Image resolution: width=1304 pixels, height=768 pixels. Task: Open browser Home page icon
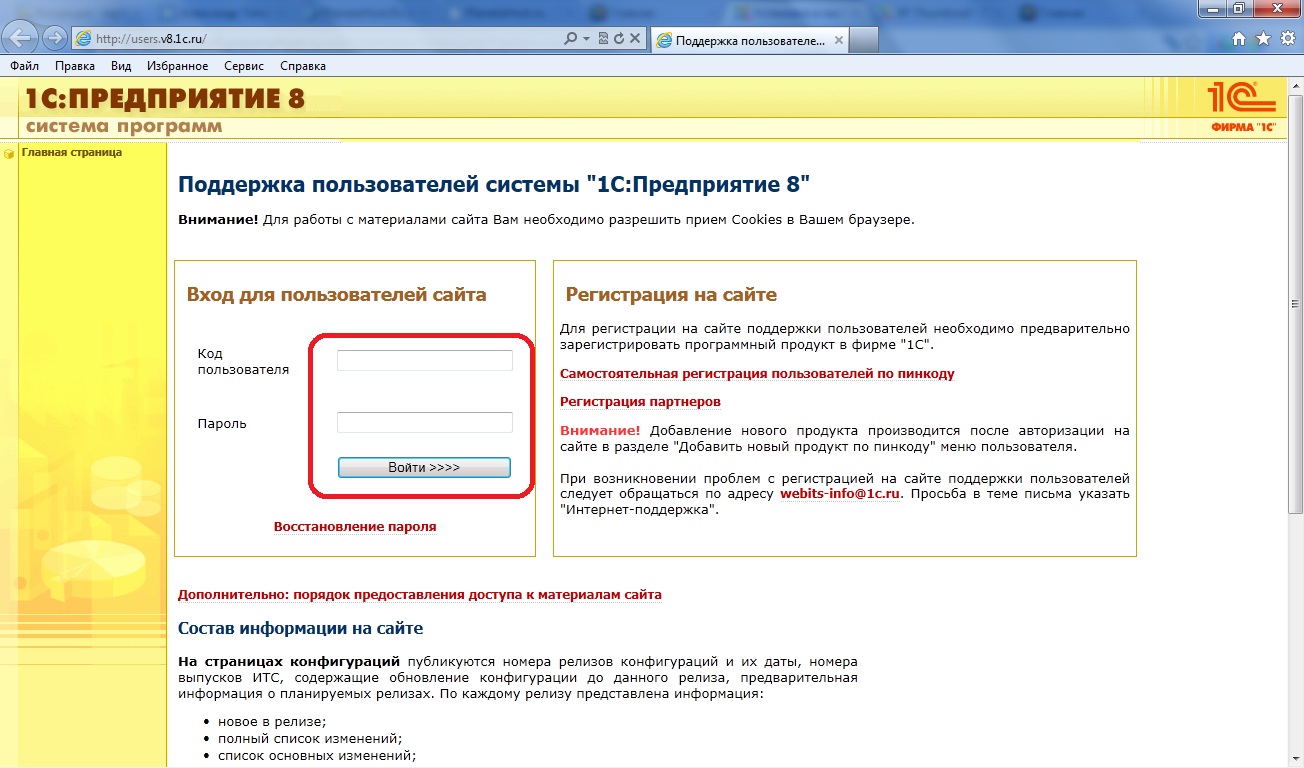coord(1239,39)
